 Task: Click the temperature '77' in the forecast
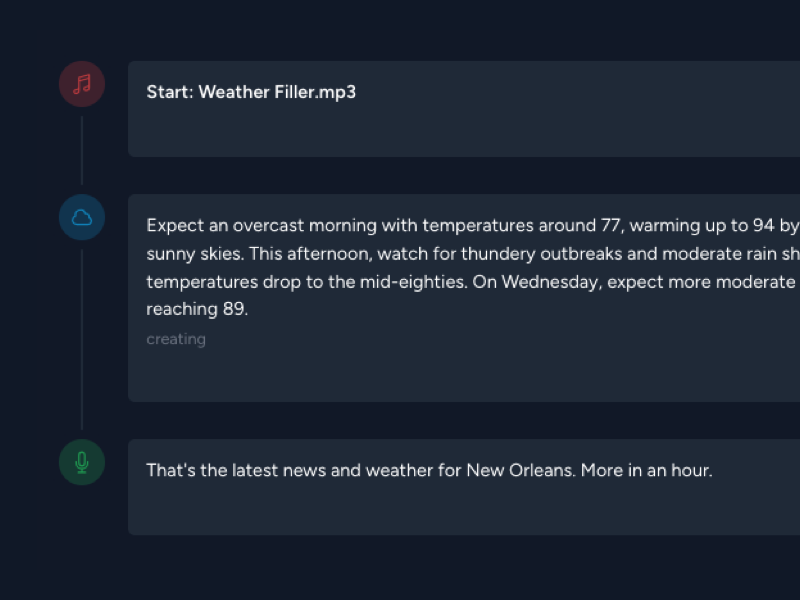[610, 226]
